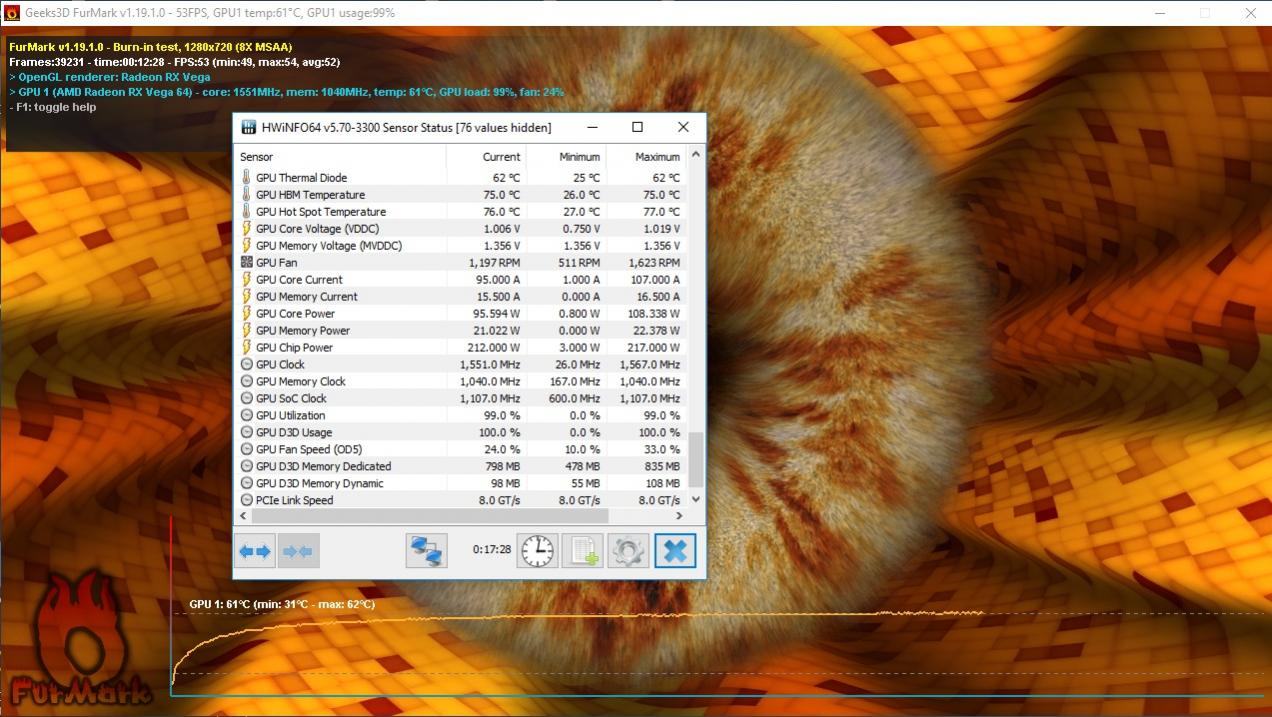Click the GPU Memory Clock row circle icon

(x=246, y=381)
